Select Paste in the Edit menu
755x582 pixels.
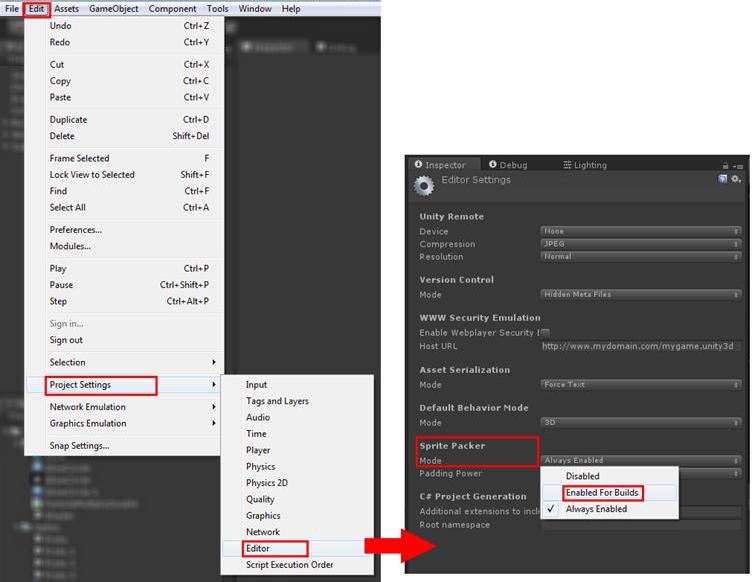coord(125,97)
